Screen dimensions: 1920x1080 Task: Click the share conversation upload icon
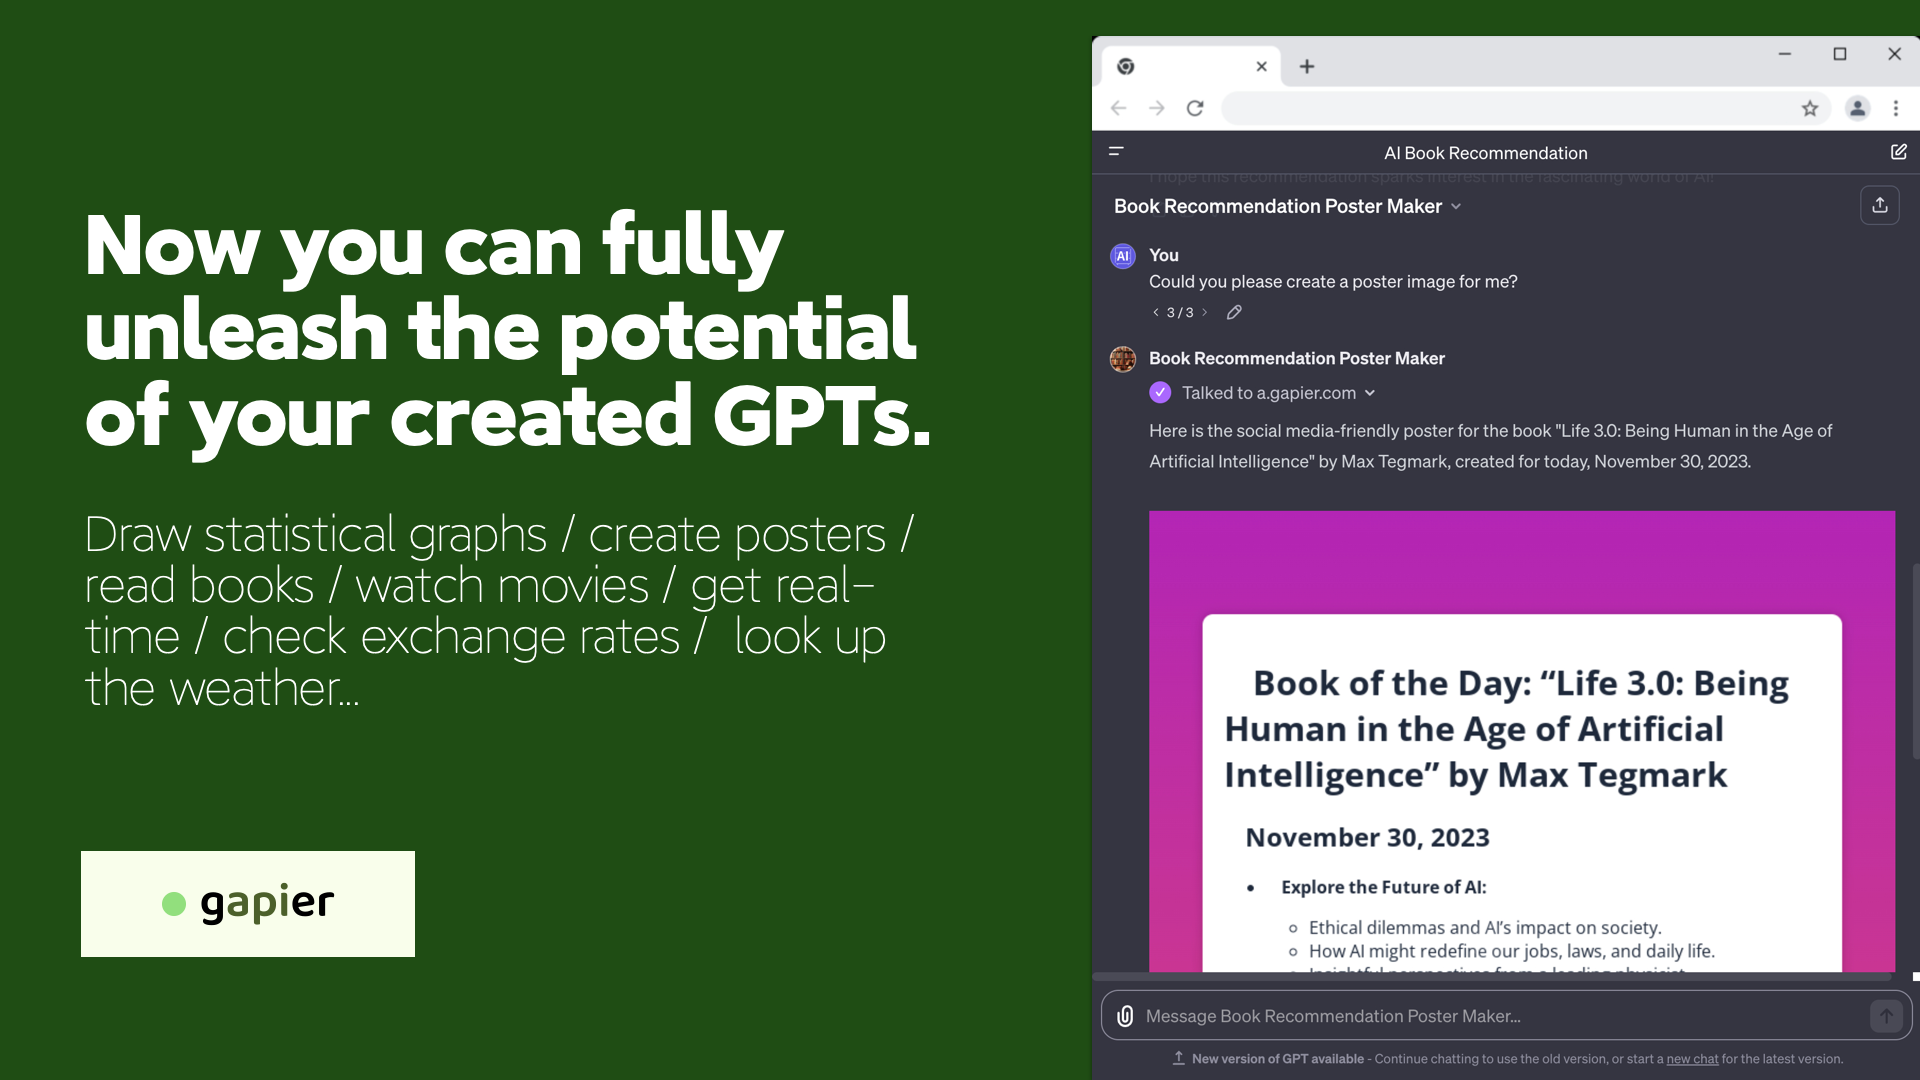point(1879,205)
